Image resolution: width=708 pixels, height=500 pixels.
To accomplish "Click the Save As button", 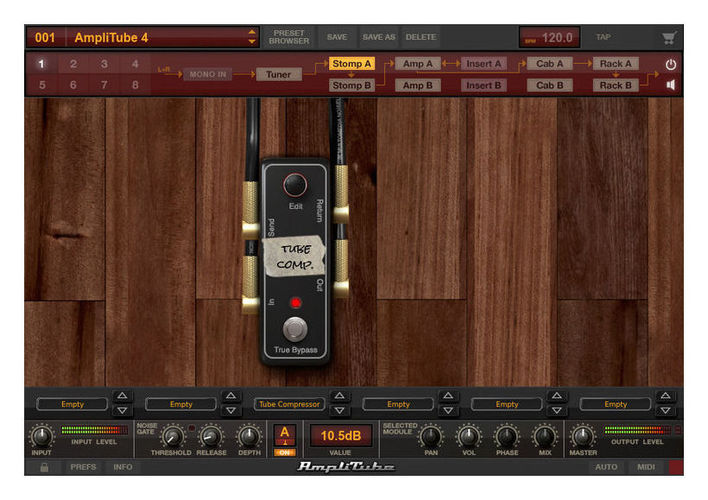I will [x=378, y=37].
